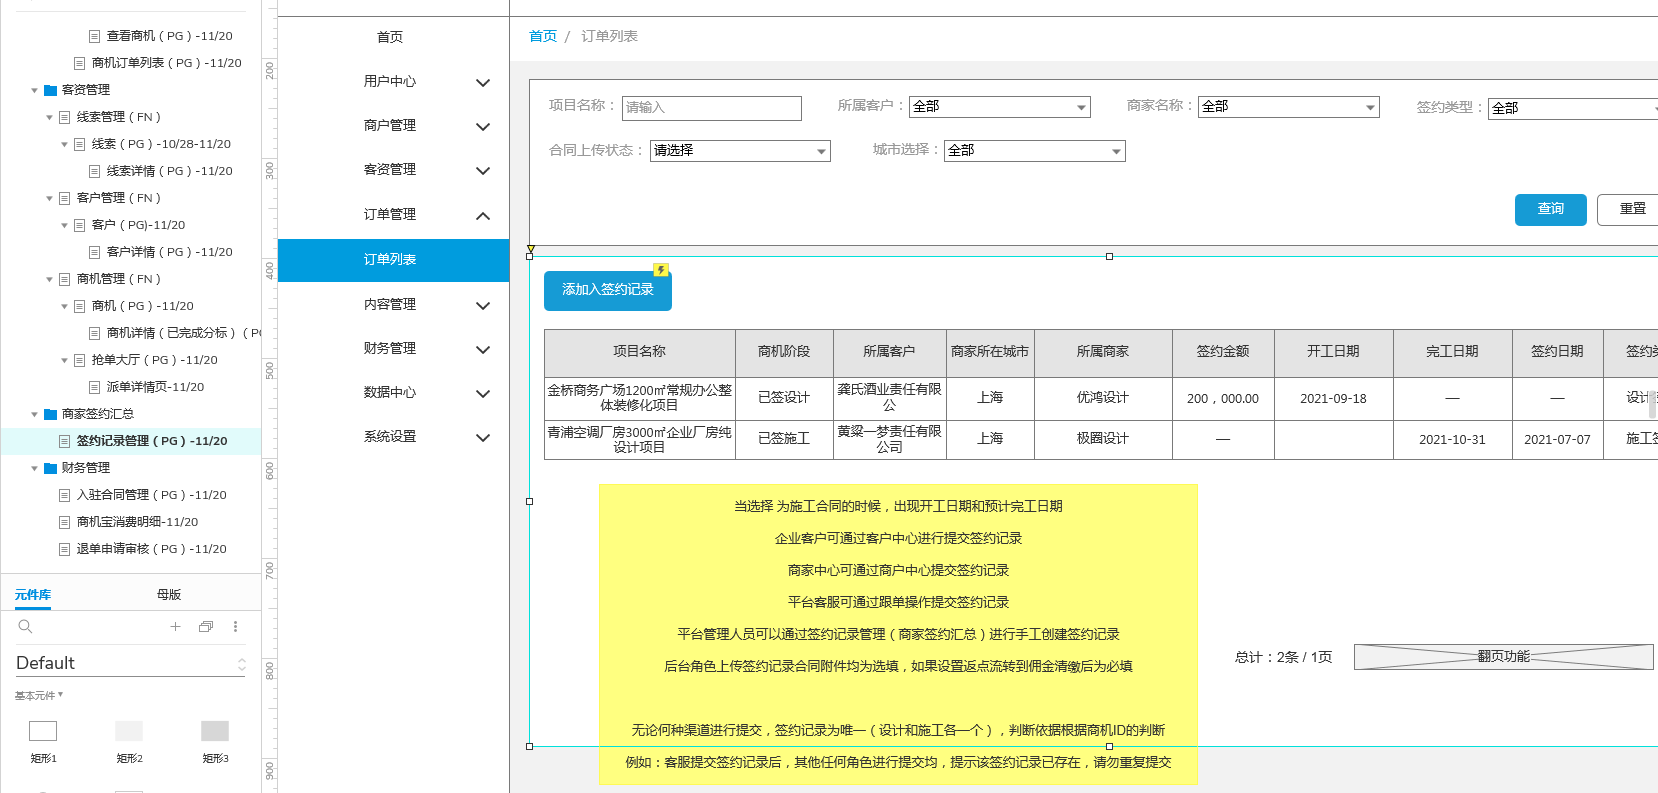This screenshot has height=793, width=1658.
Task: Select the 极圈设计 table cell
Action: 1103,439
